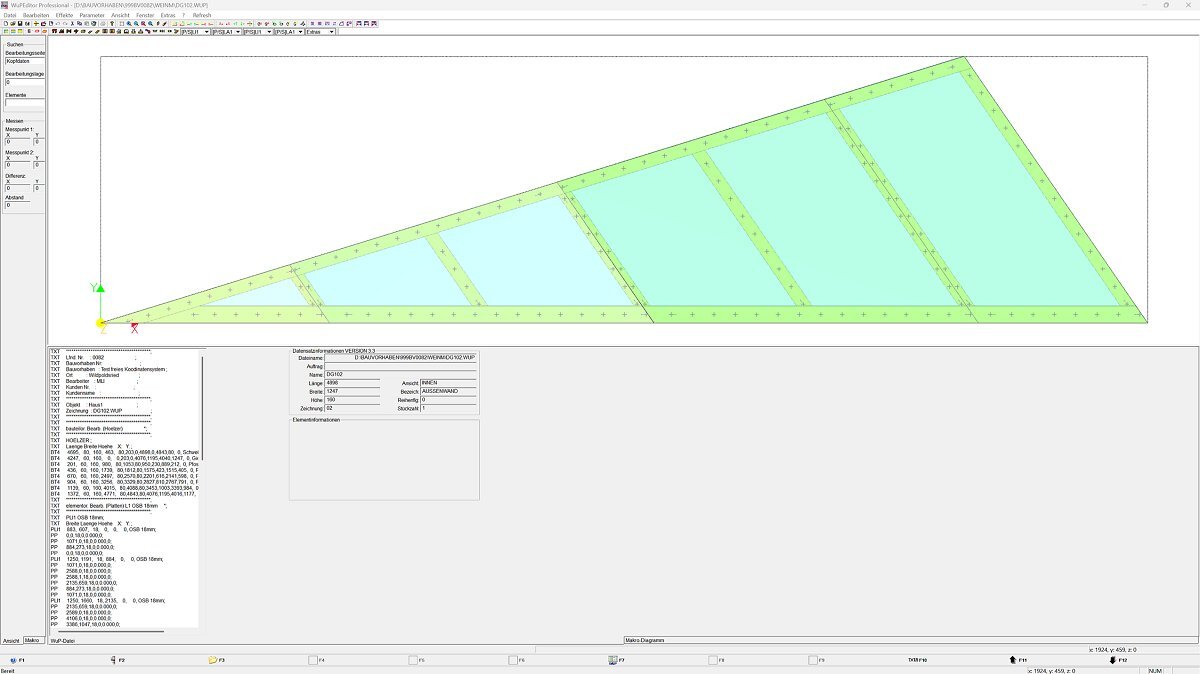This screenshot has height=674, width=1200.
Task: Click the Open file toolbar icon
Action: pos(13,22)
